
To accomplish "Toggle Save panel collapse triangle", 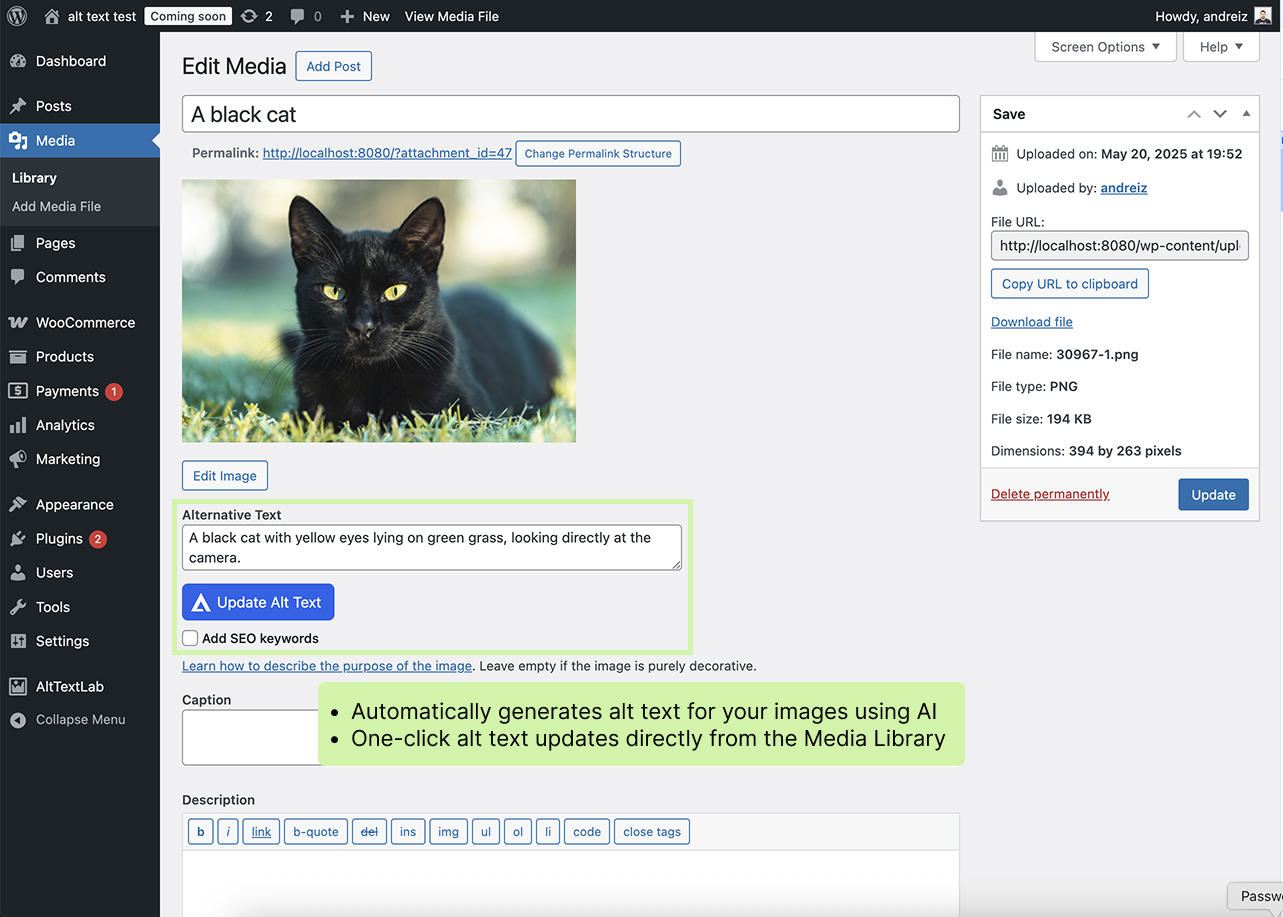I will (x=1246, y=114).
